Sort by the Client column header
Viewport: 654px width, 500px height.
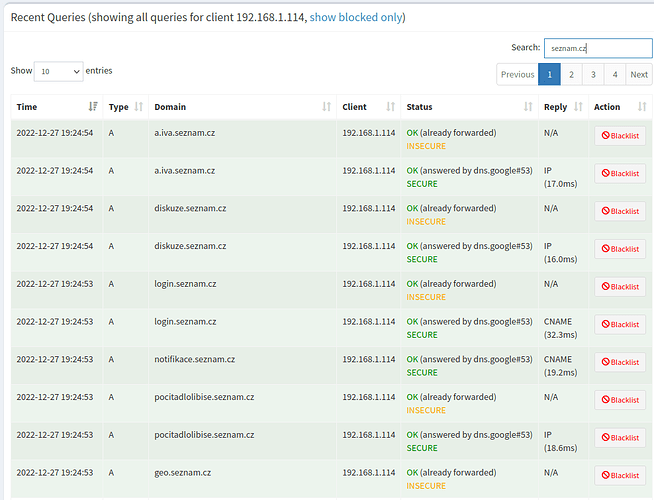coord(365,107)
